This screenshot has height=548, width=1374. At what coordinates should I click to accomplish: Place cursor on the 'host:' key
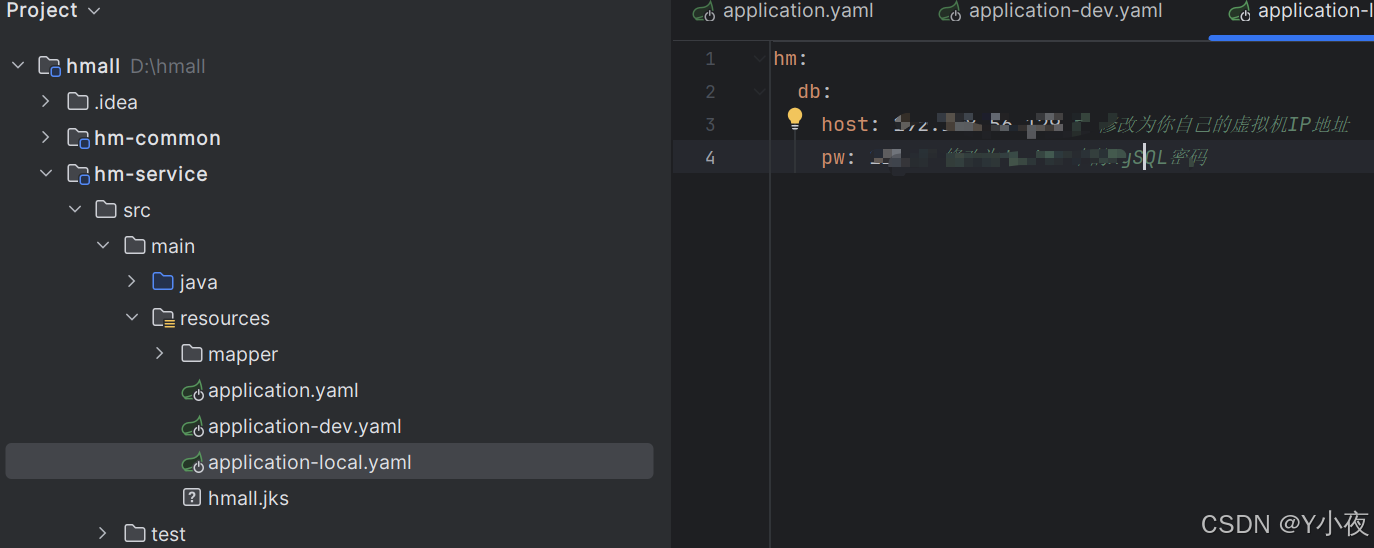850,125
